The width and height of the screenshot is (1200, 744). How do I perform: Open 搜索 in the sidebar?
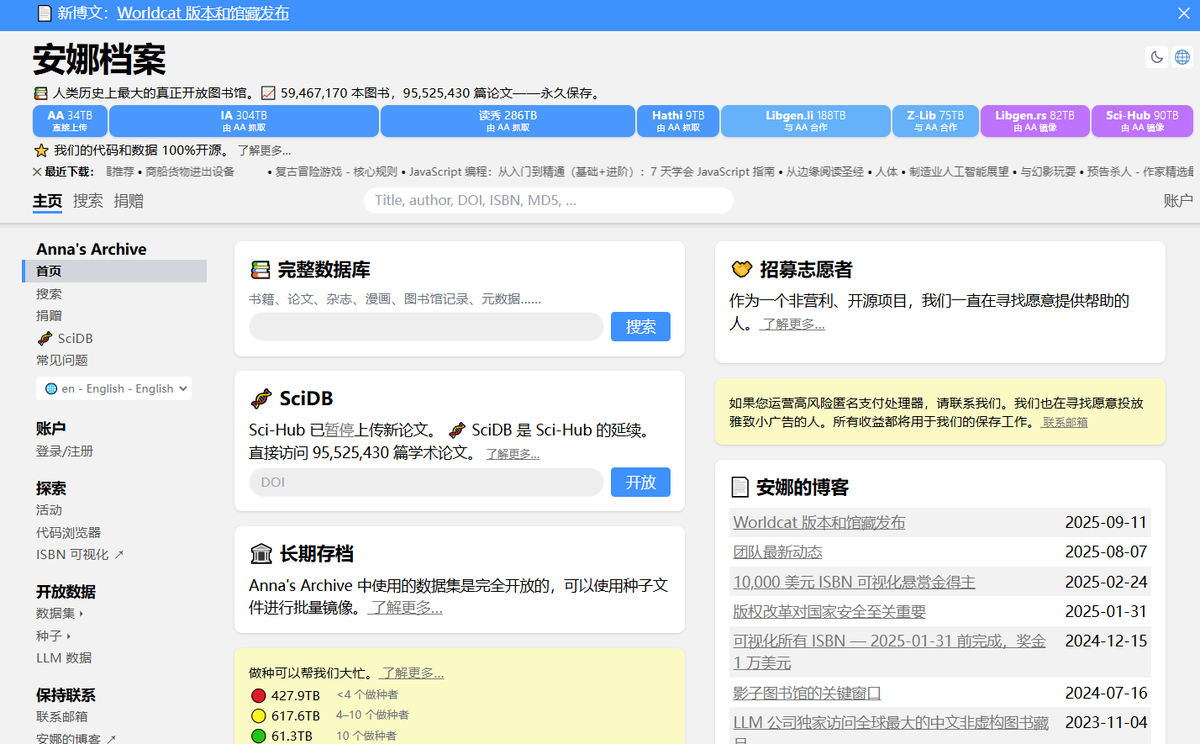[49, 294]
